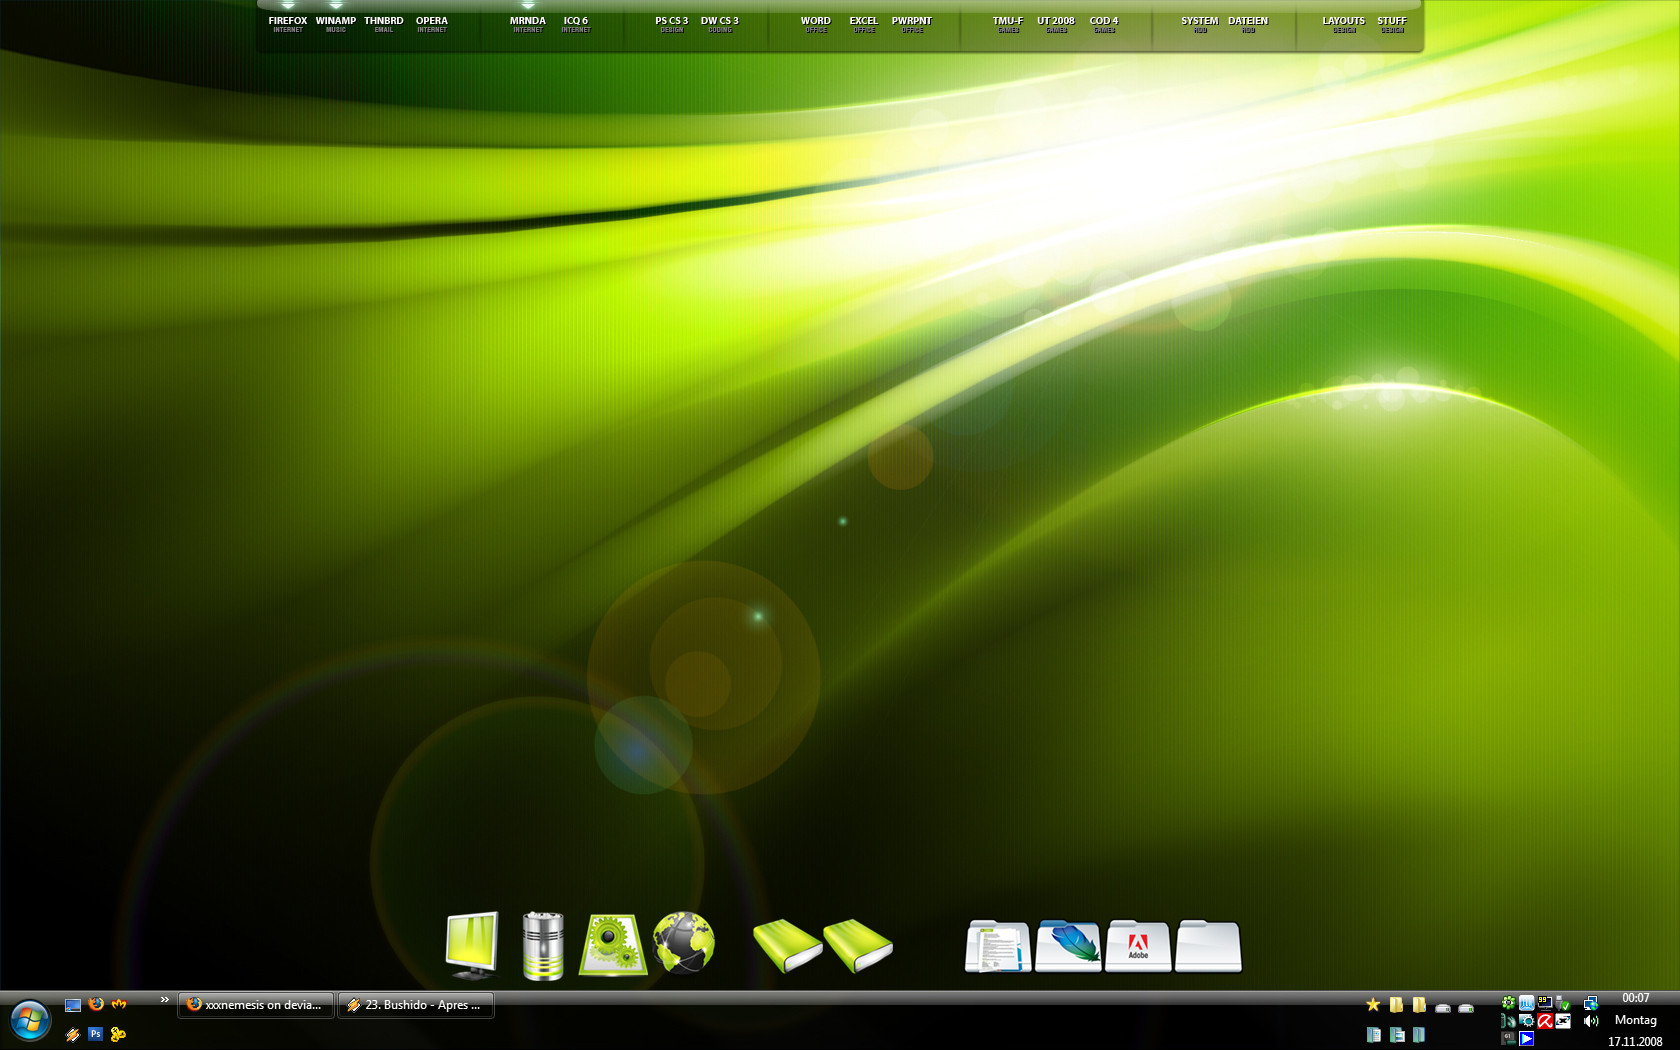Click the clock showing 00:07
Image resolution: width=1680 pixels, height=1050 pixels.
pos(1635,998)
